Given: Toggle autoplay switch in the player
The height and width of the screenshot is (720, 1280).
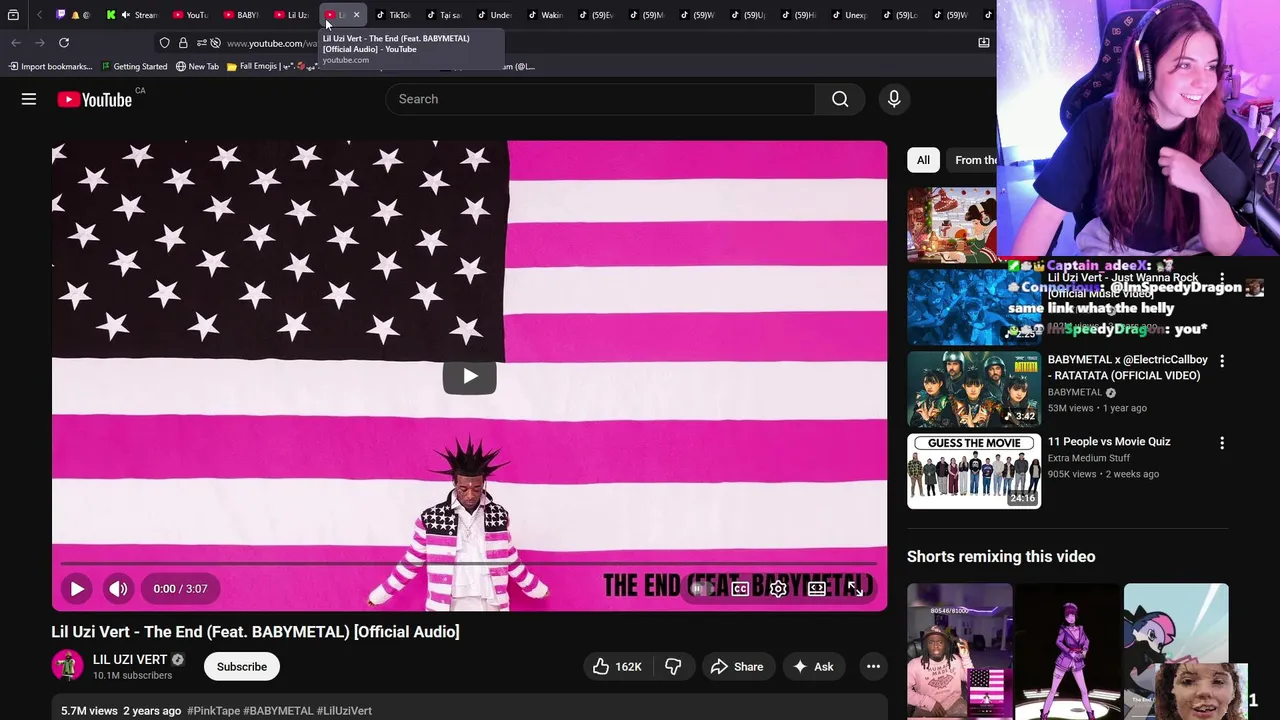Looking at the screenshot, I should [700, 589].
